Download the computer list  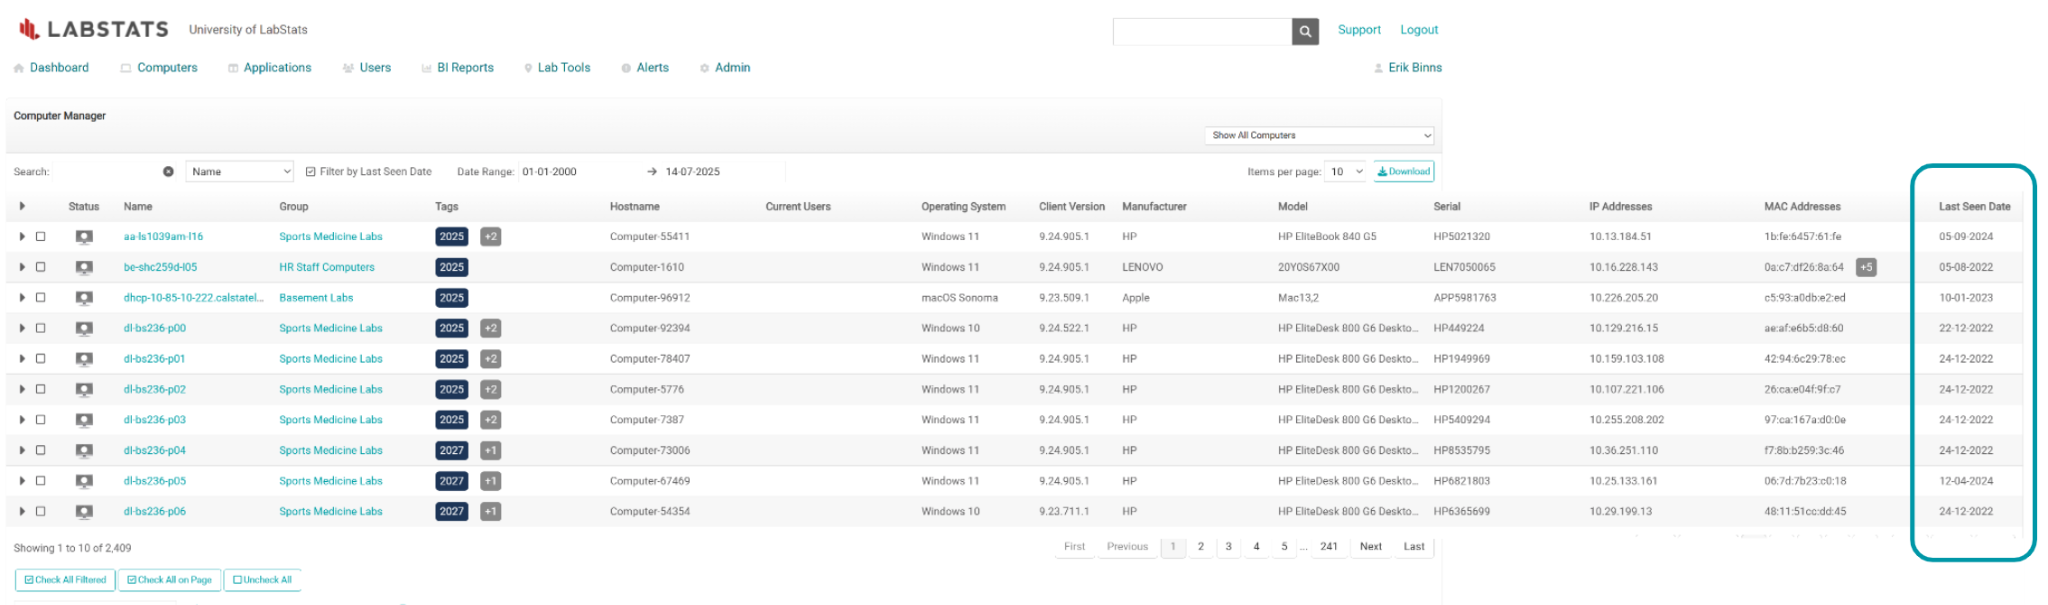point(1403,172)
